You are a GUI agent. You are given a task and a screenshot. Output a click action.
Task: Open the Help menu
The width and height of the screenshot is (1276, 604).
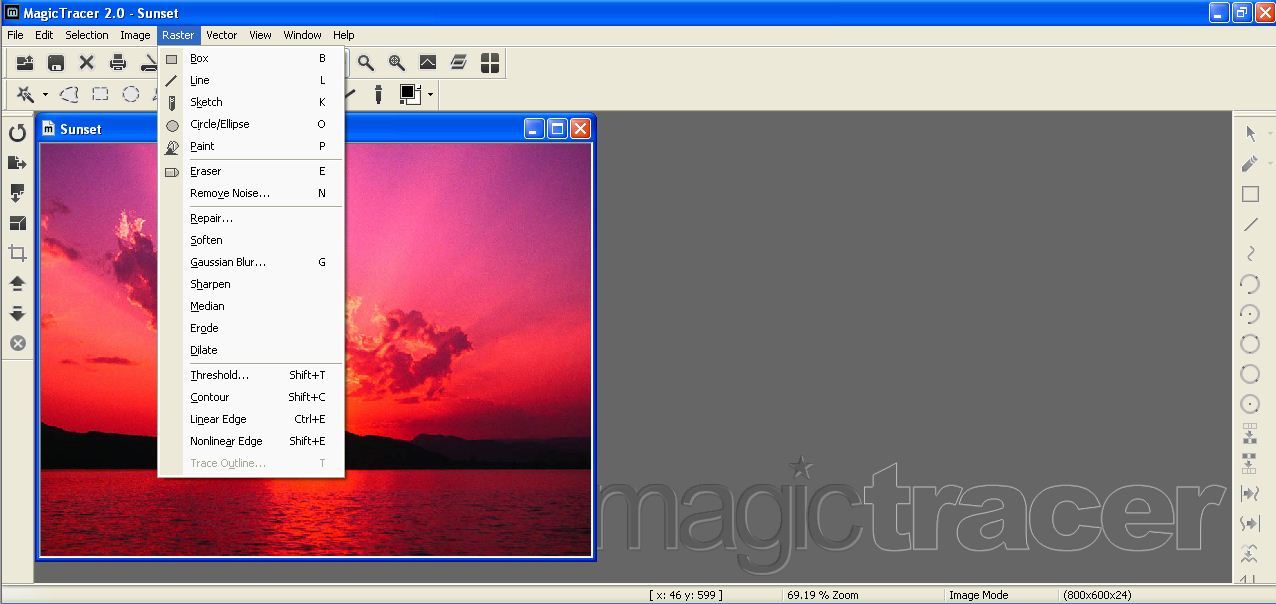tap(343, 35)
